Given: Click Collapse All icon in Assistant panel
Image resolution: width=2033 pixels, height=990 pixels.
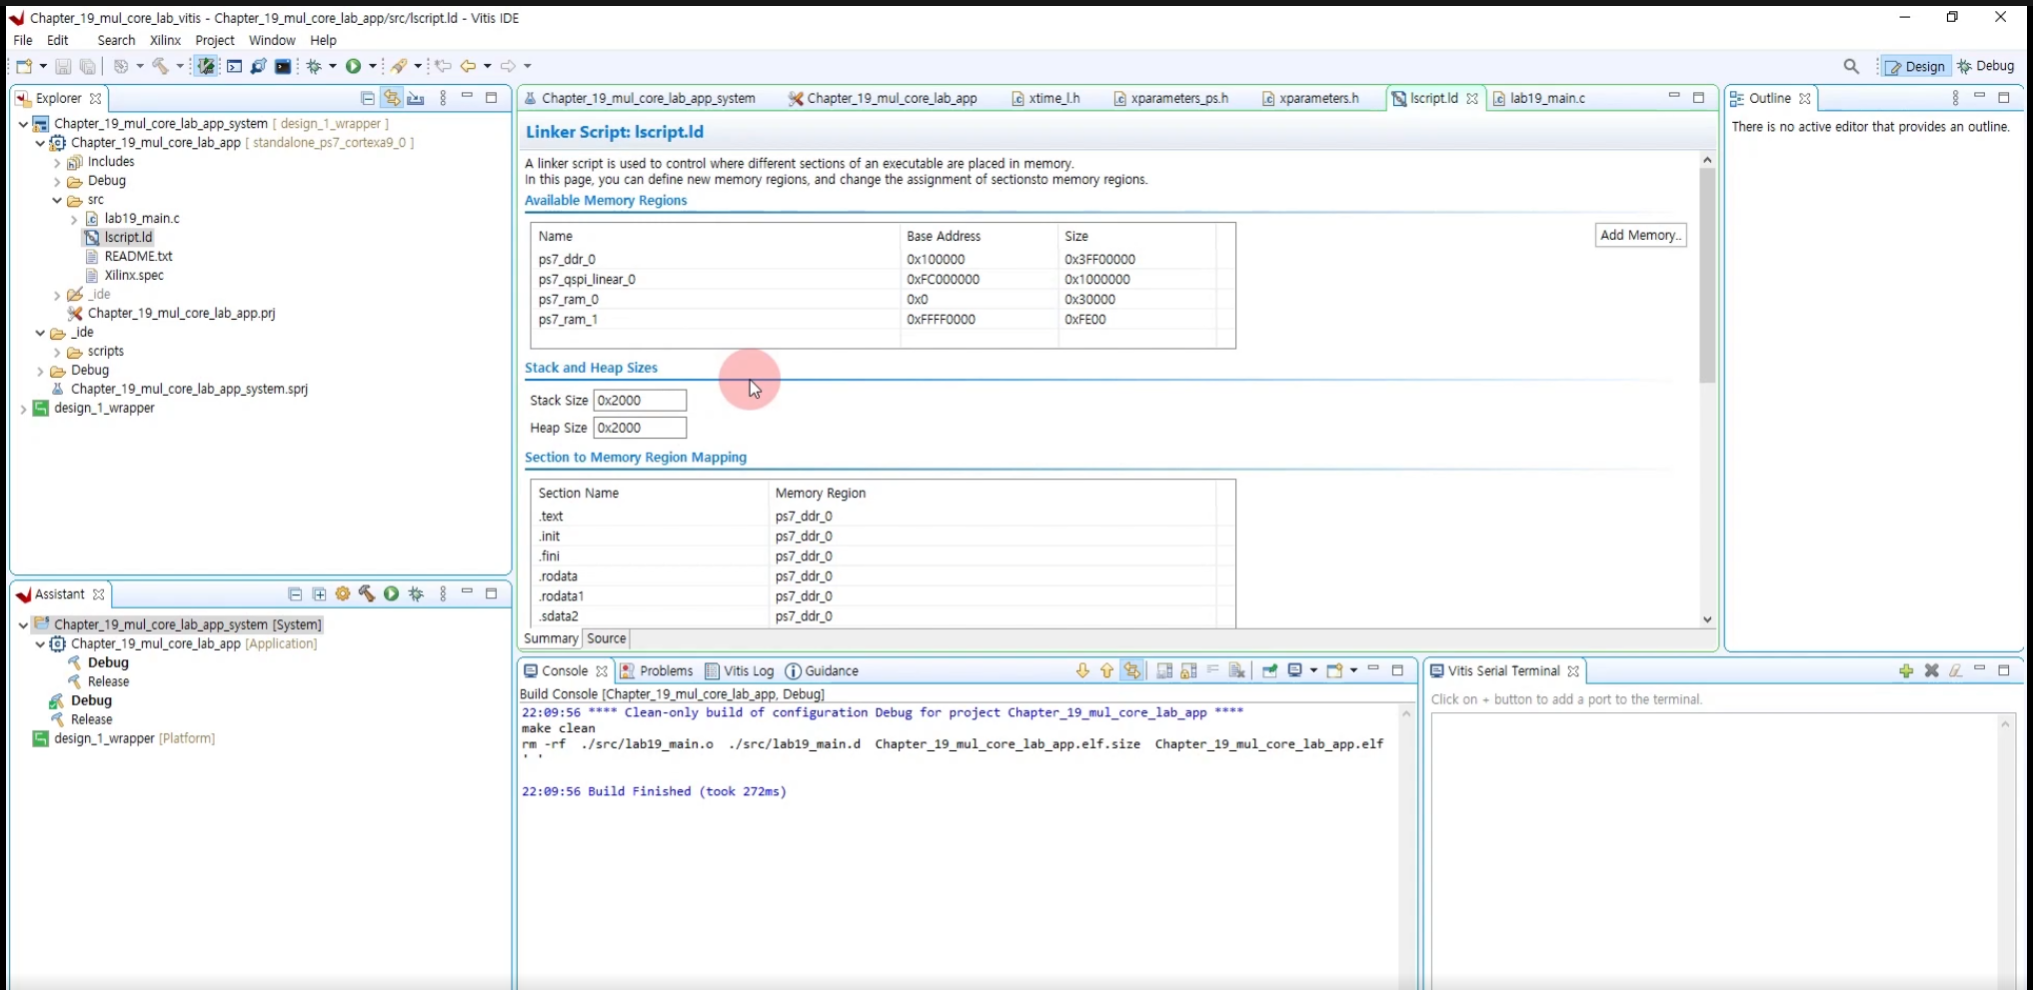Looking at the screenshot, I should (x=295, y=594).
